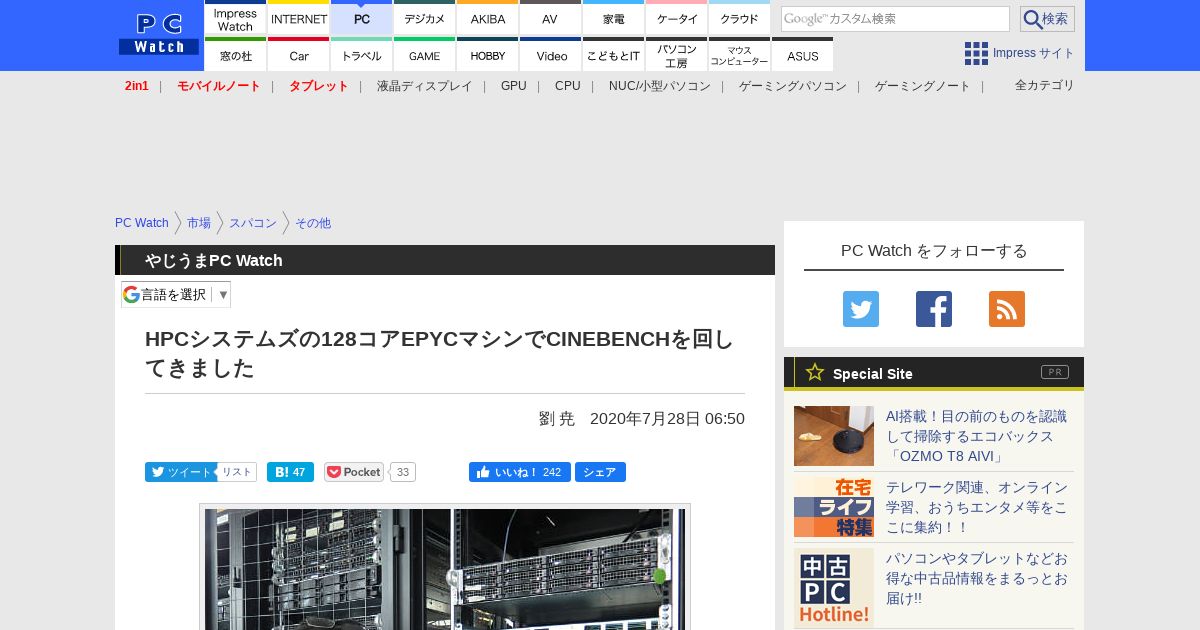The width and height of the screenshot is (1200, 630).
Task: Open the 全カテゴリ category list
Action: click(x=1044, y=85)
